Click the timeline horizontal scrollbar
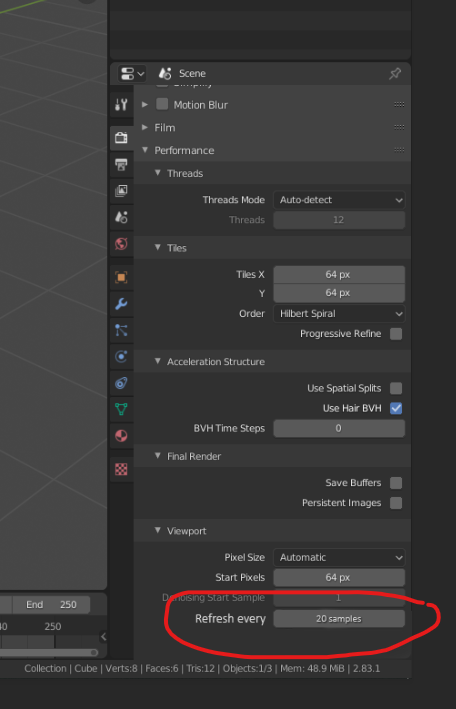 click(x=49, y=652)
